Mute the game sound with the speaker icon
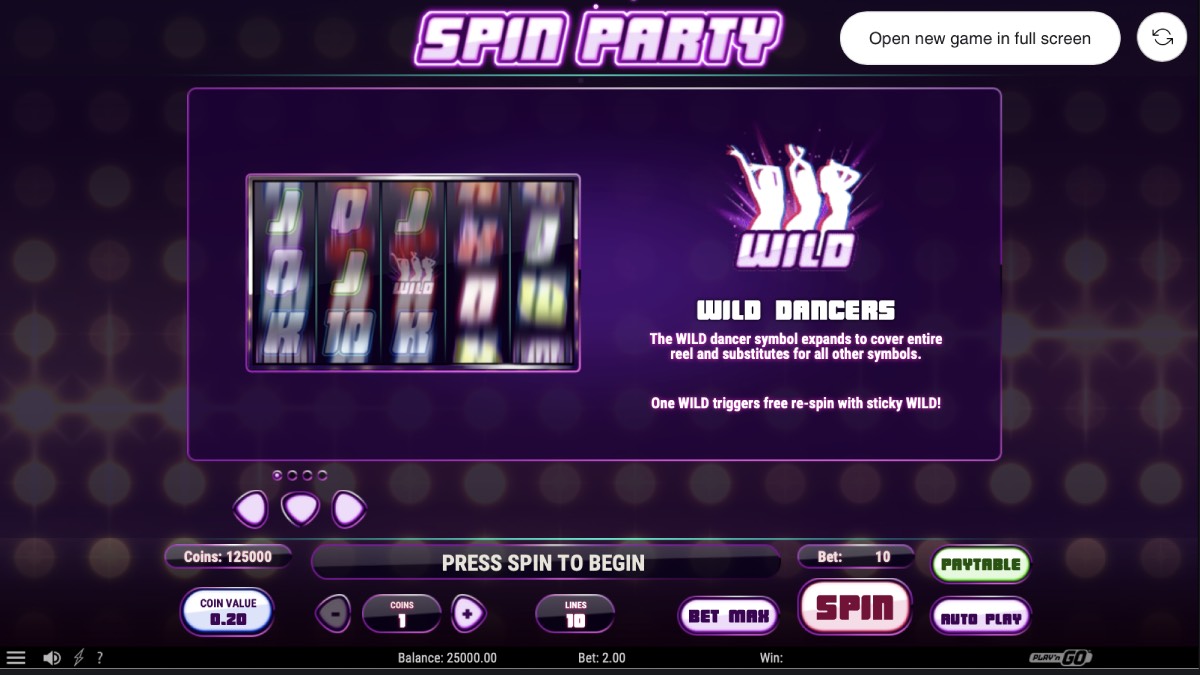The width and height of the screenshot is (1200, 675). [x=52, y=658]
